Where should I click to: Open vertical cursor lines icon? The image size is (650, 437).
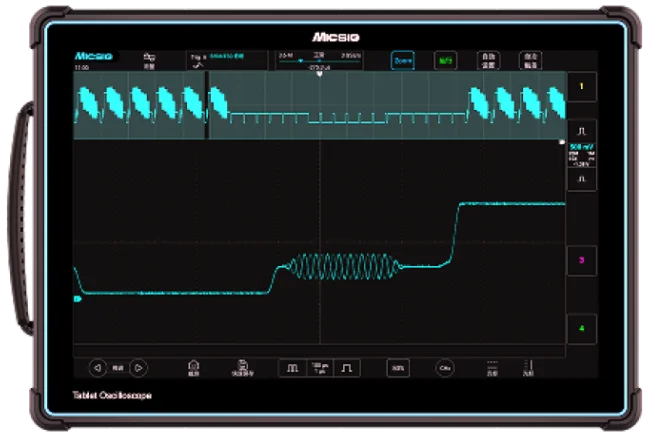pos(528,368)
